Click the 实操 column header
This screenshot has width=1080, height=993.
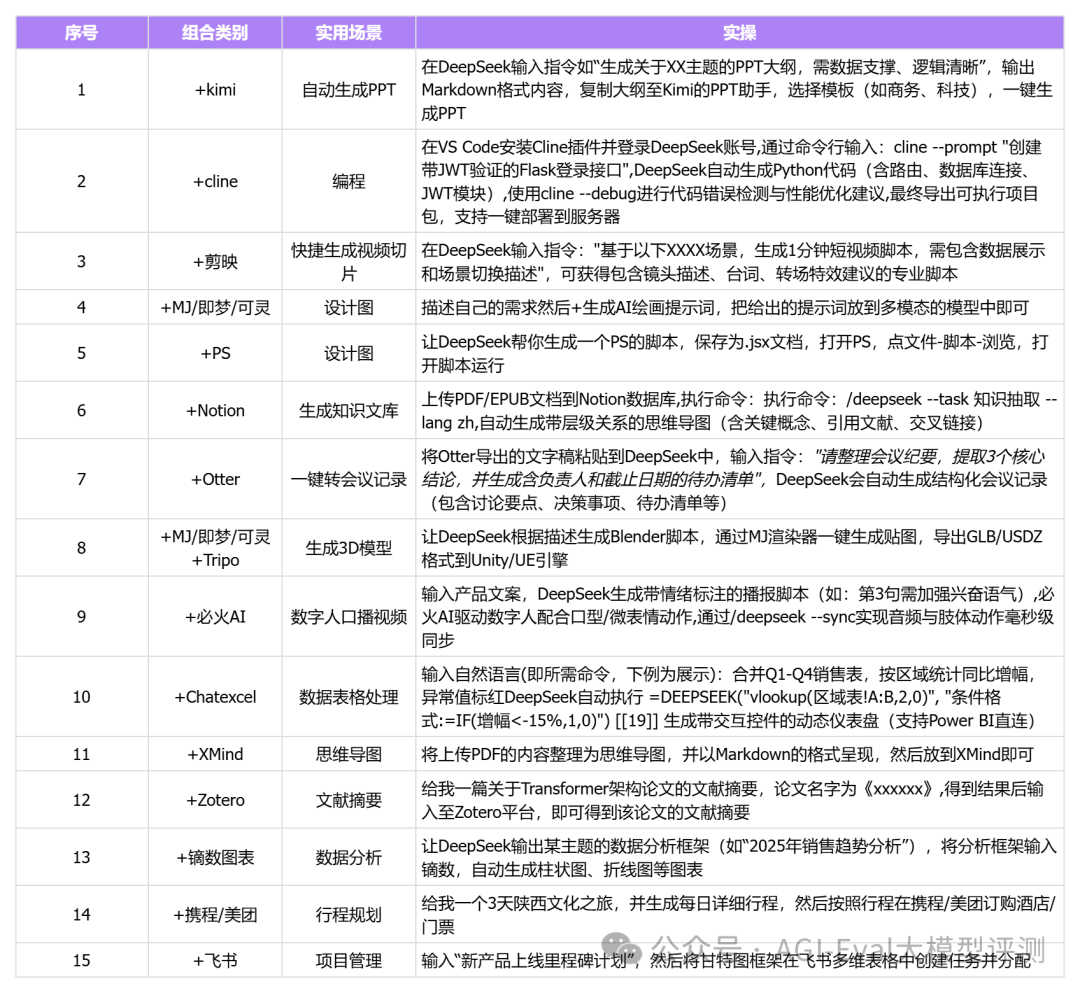(740, 32)
